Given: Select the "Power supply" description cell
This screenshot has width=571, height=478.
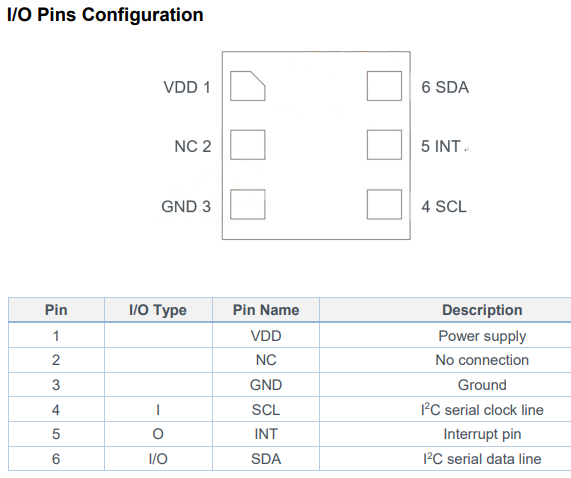Looking at the screenshot, I should [x=482, y=336].
